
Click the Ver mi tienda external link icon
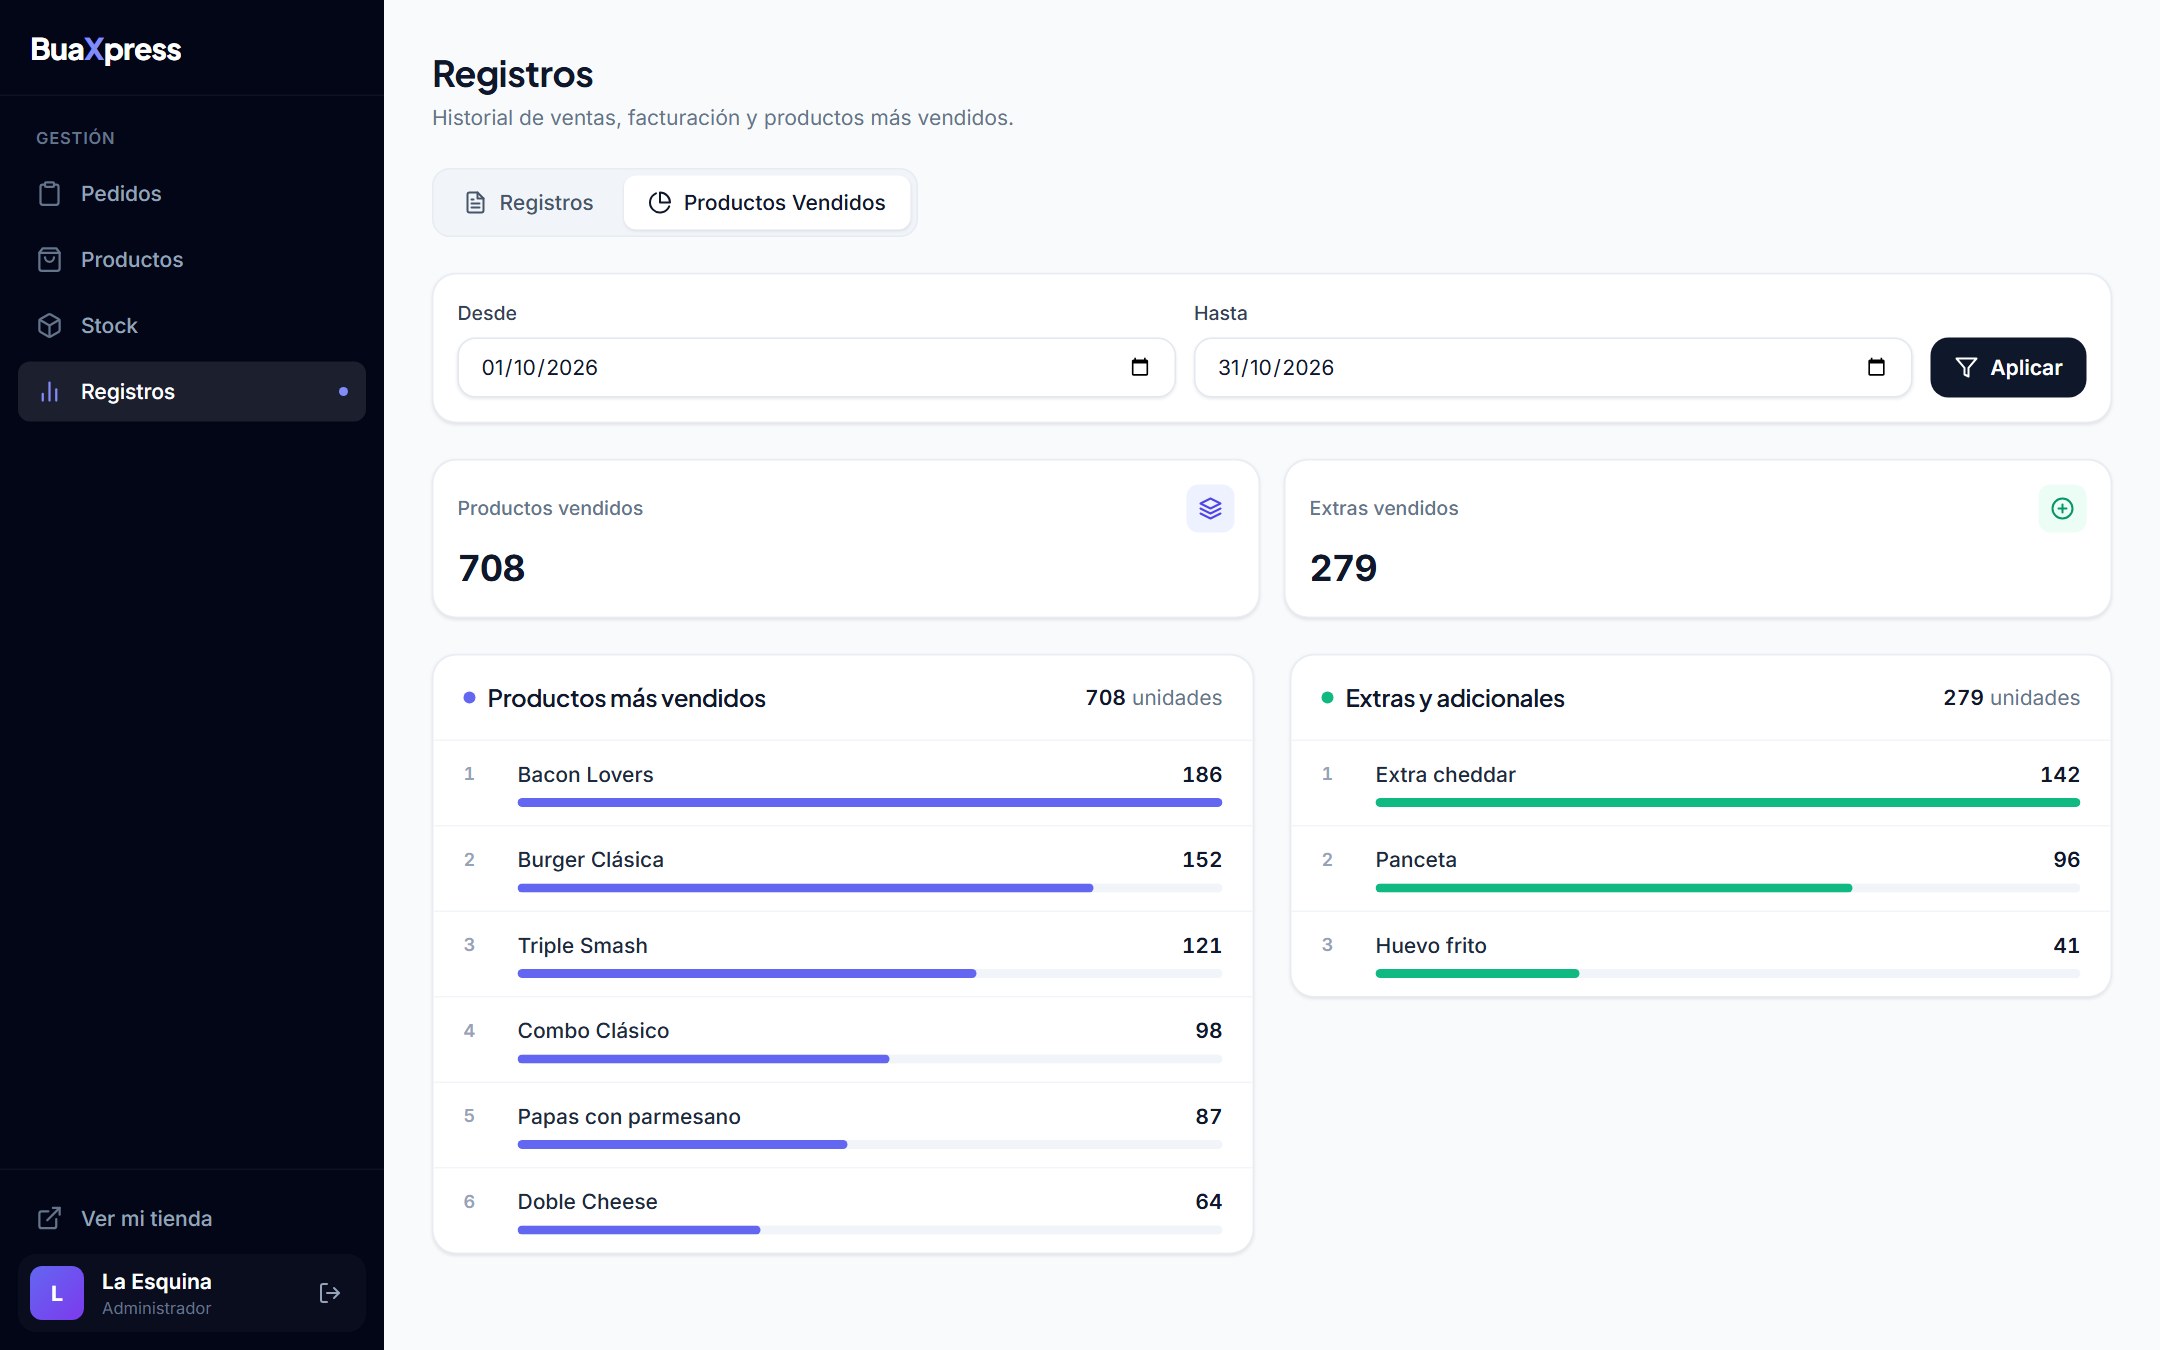click(49, 1218)
